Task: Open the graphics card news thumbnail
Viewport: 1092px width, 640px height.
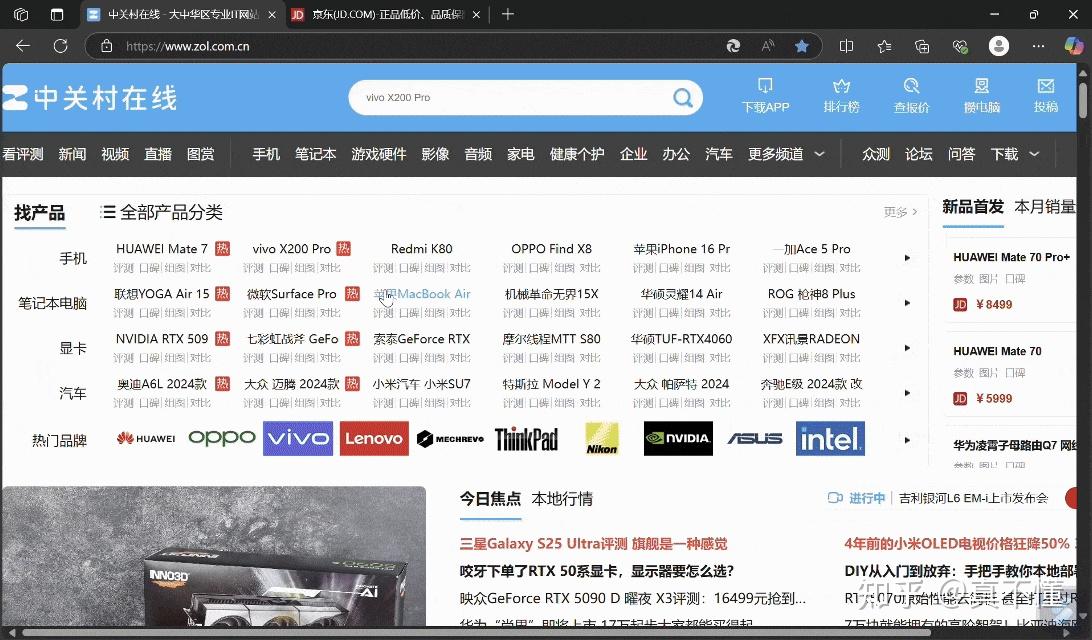Action: tap(214, 556)
